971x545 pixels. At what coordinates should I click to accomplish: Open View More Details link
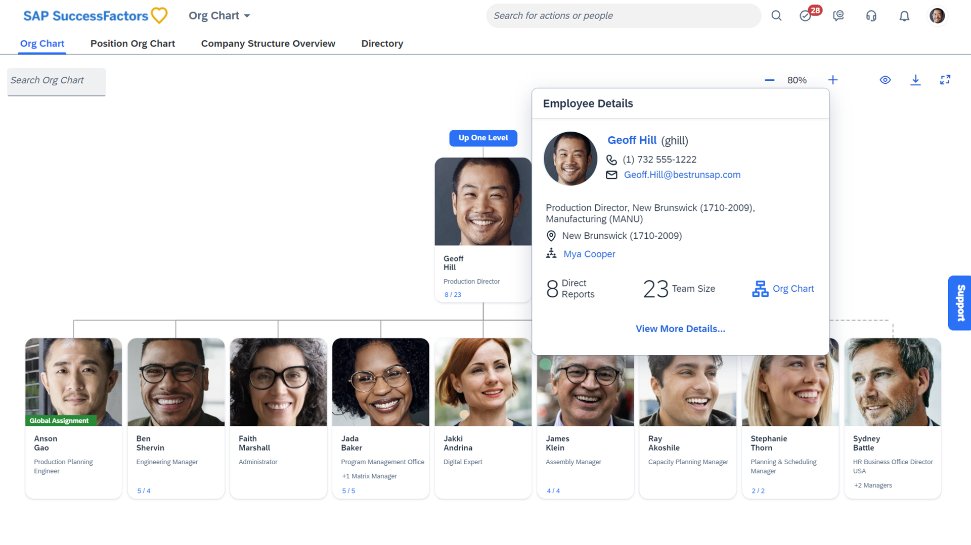680,329
